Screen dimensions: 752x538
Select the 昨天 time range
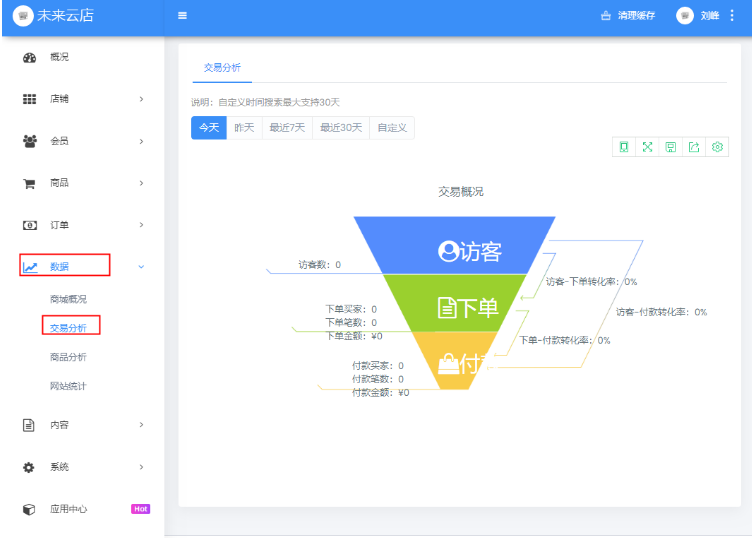tap(244, 128)
